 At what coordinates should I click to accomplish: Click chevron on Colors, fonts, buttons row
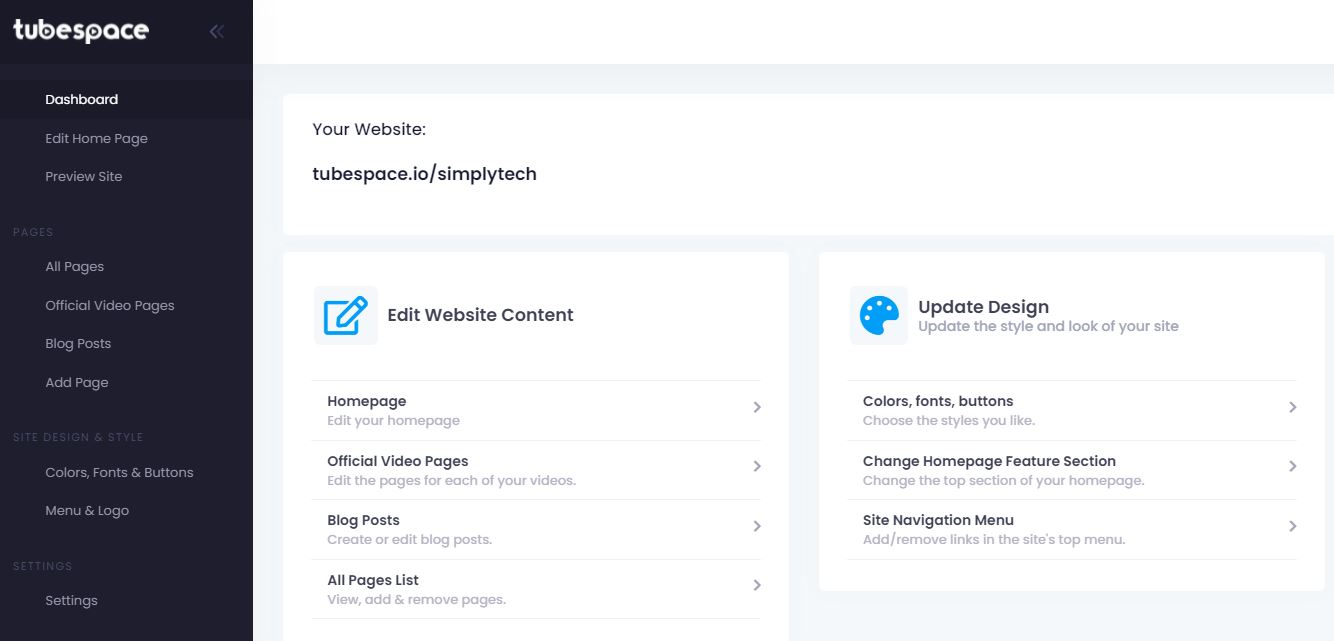coord(1293,407)
